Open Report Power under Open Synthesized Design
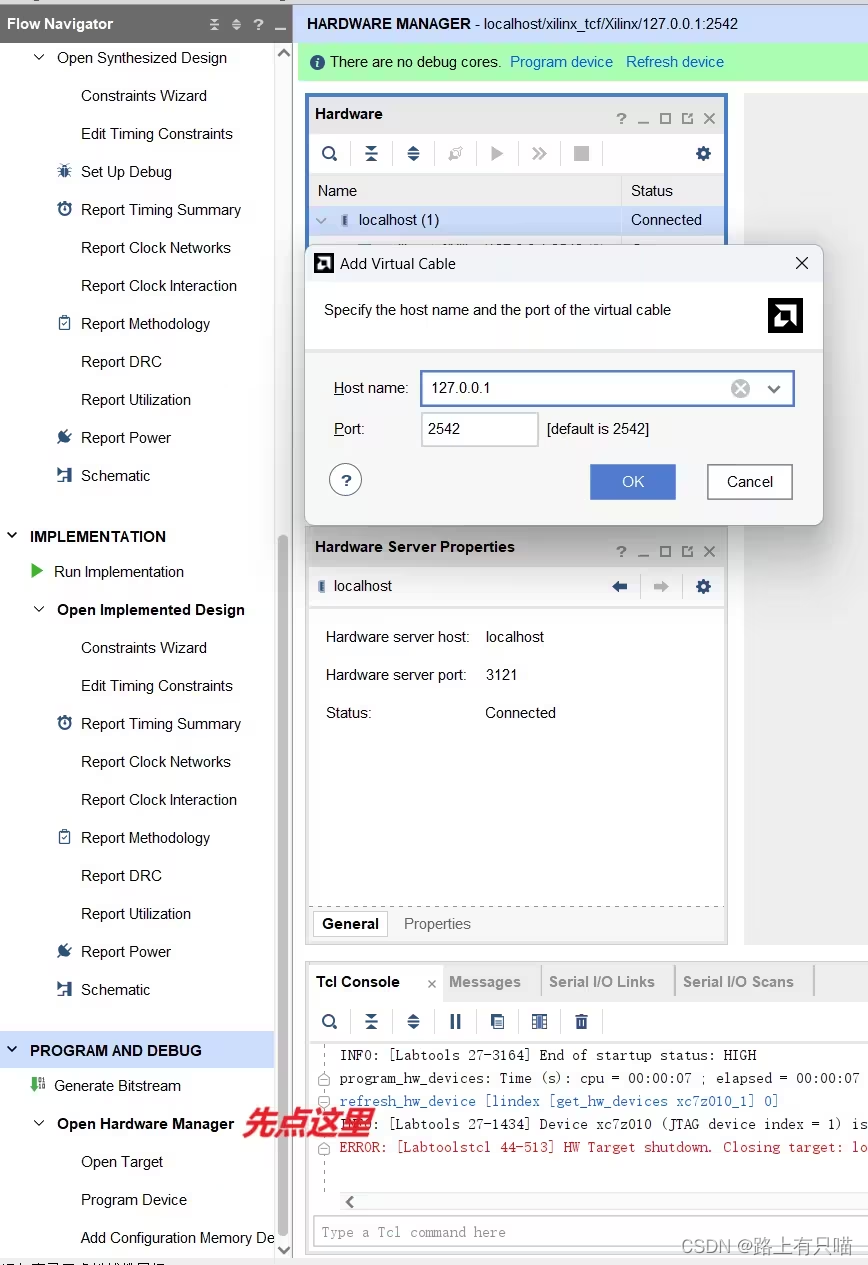Screen dimensions: 868x1265 pos(126,438)
